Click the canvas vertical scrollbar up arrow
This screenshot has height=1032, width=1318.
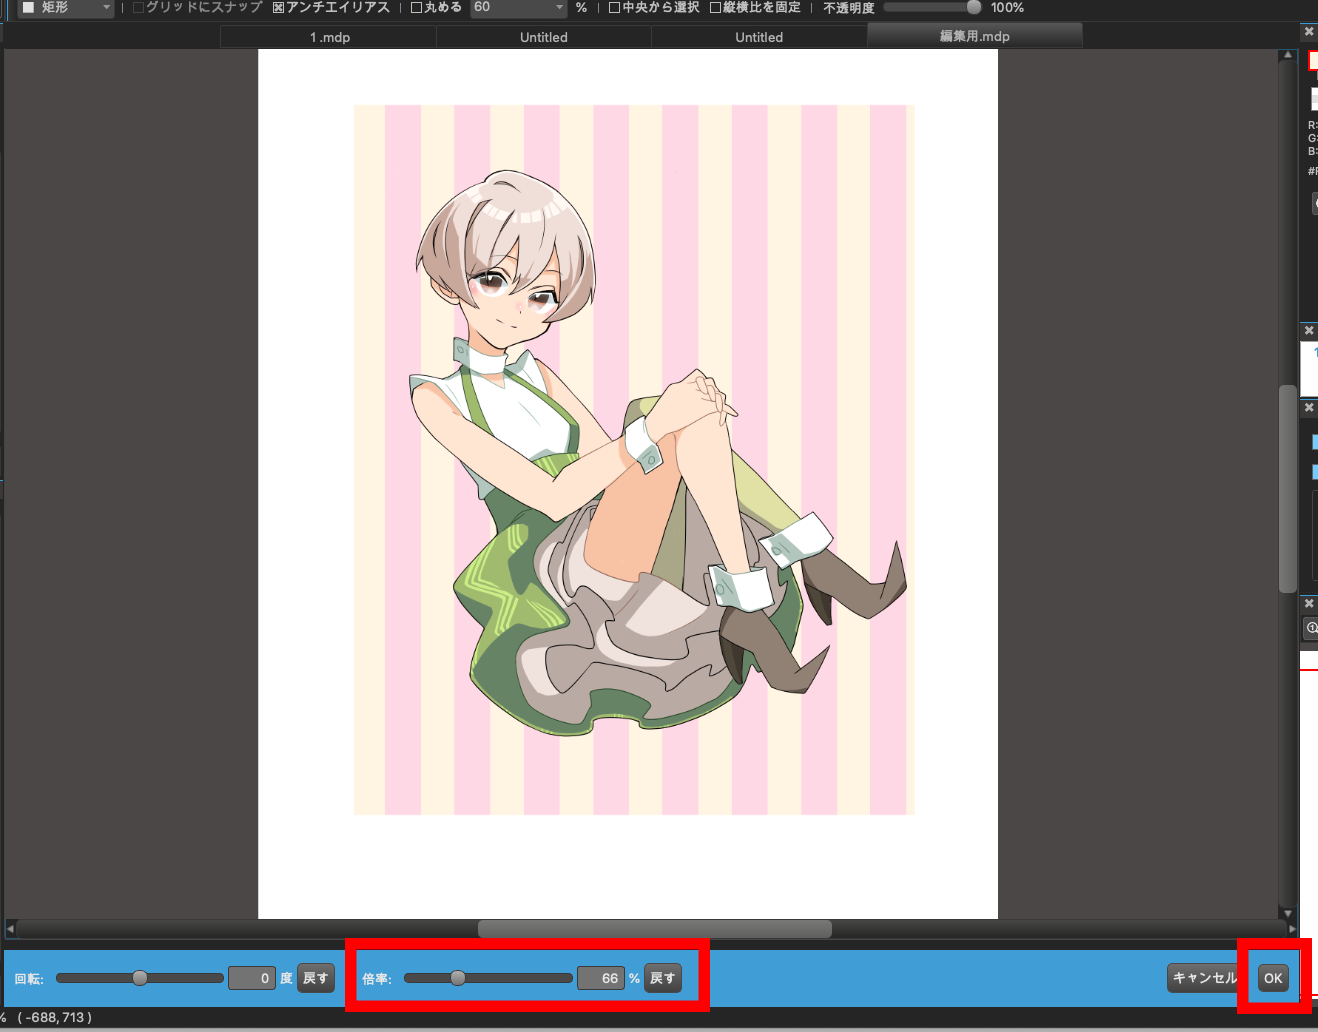[x=1287, y=55]
